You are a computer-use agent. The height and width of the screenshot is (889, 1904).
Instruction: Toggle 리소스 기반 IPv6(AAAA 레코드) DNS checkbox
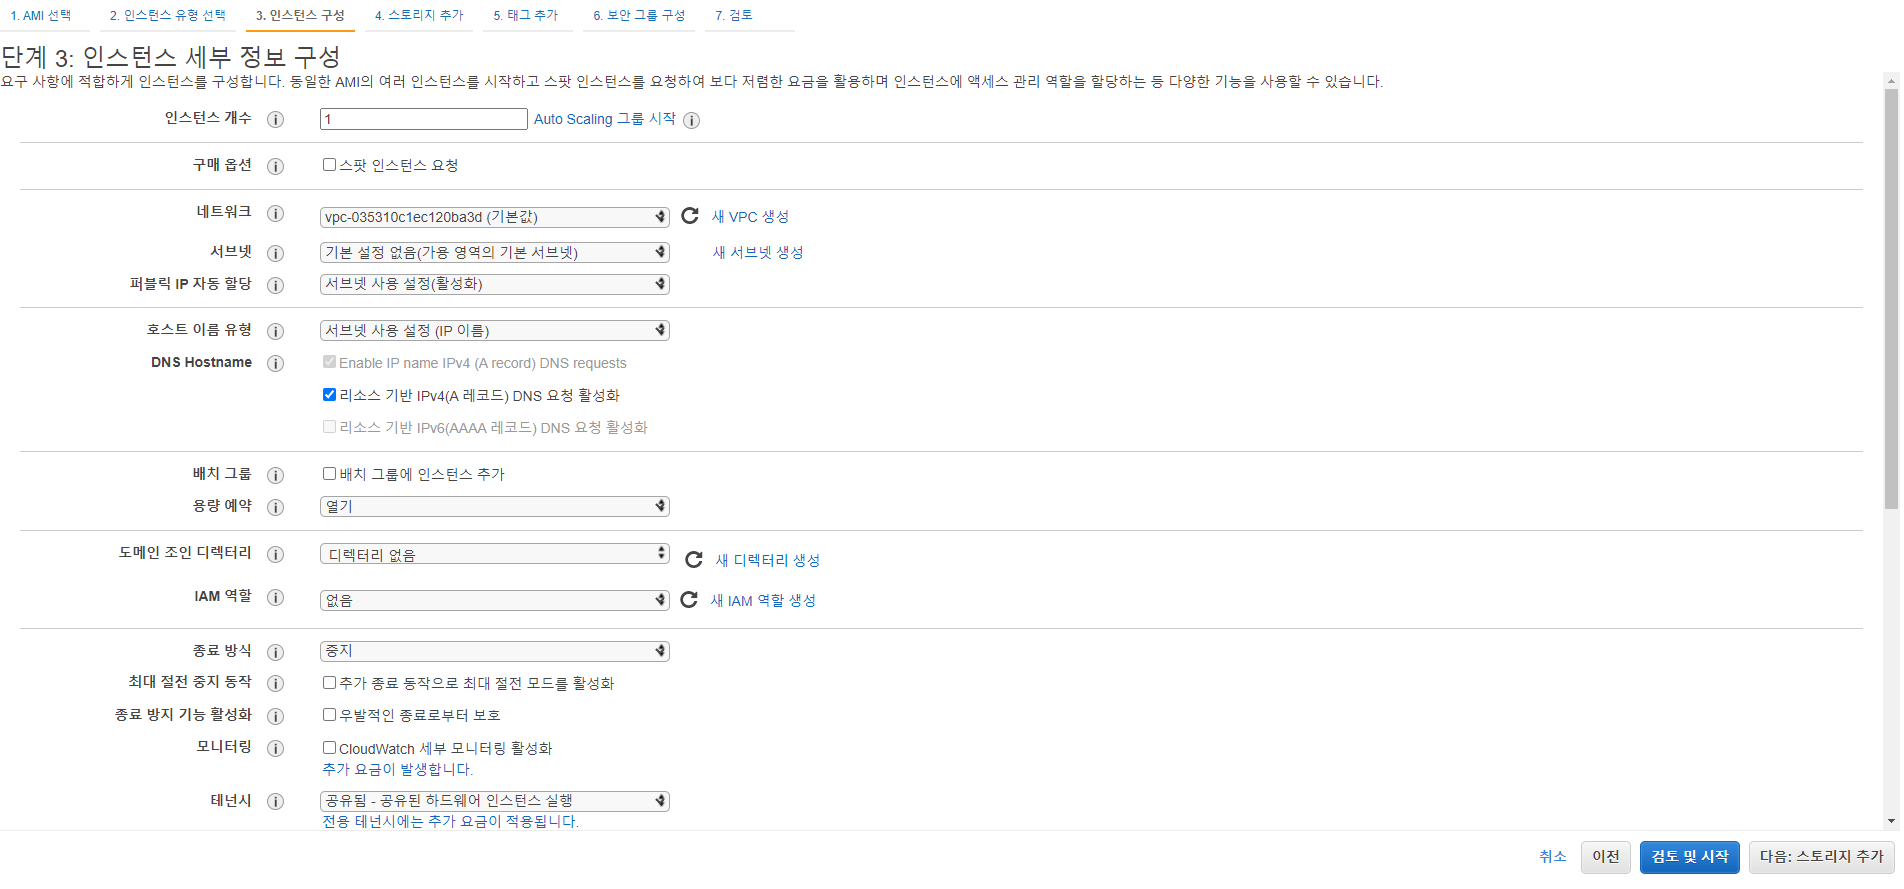(329, 427)
